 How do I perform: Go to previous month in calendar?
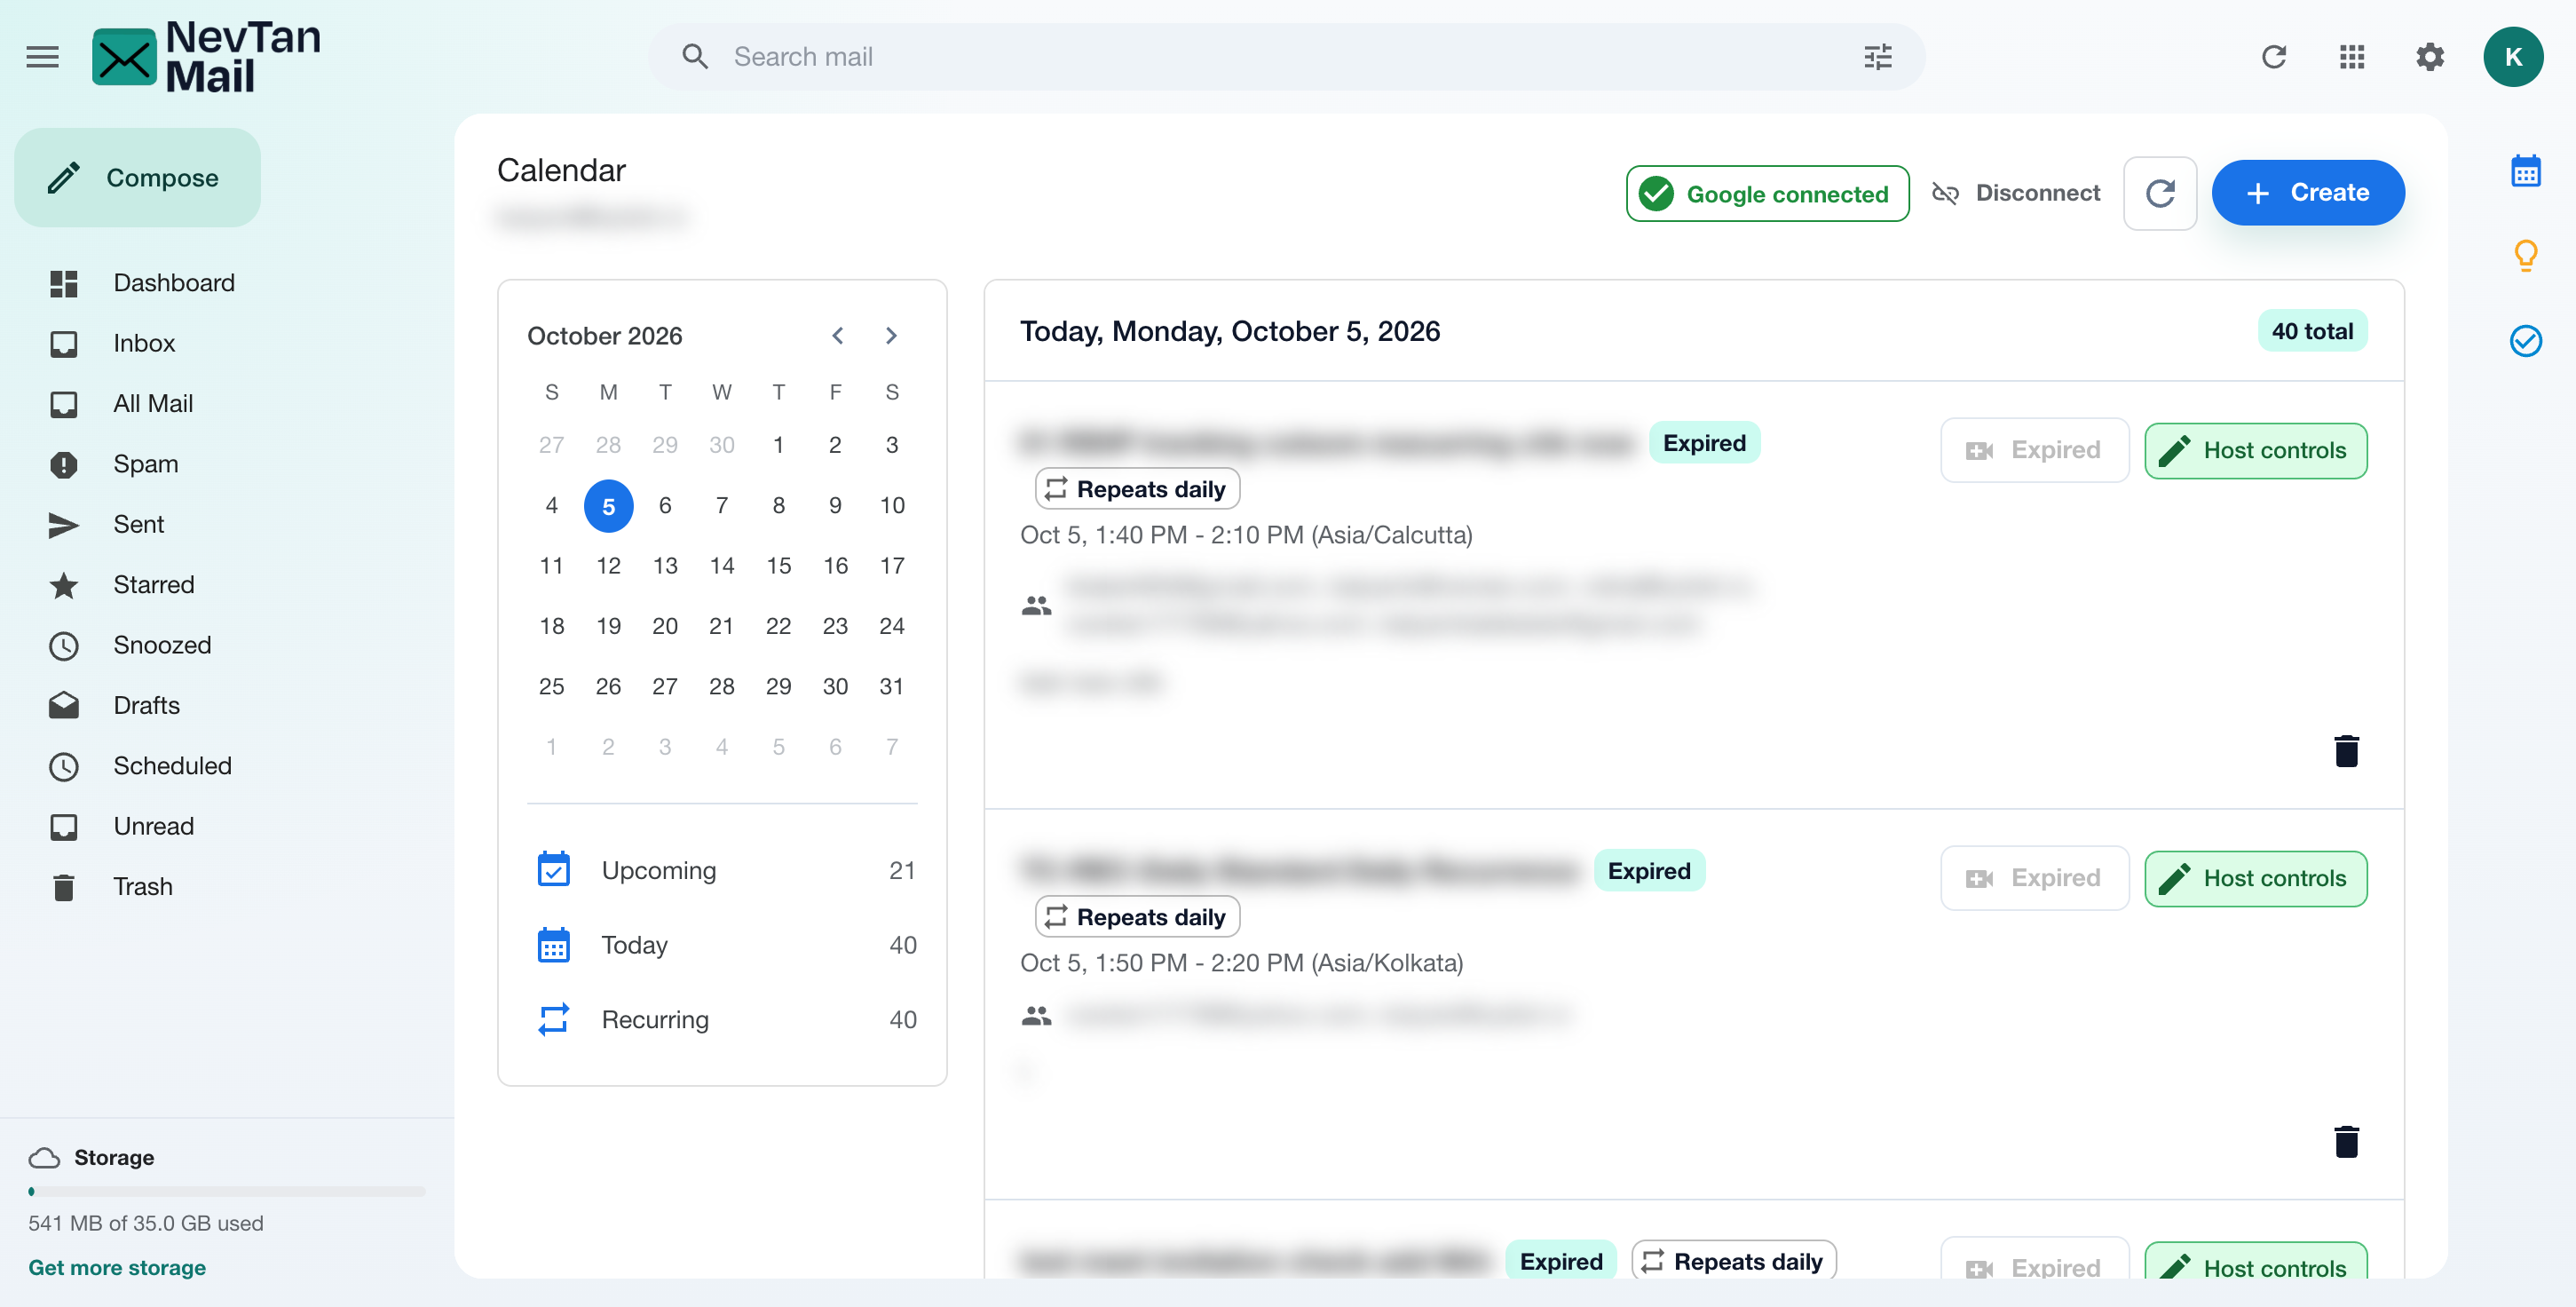point(838,336)
